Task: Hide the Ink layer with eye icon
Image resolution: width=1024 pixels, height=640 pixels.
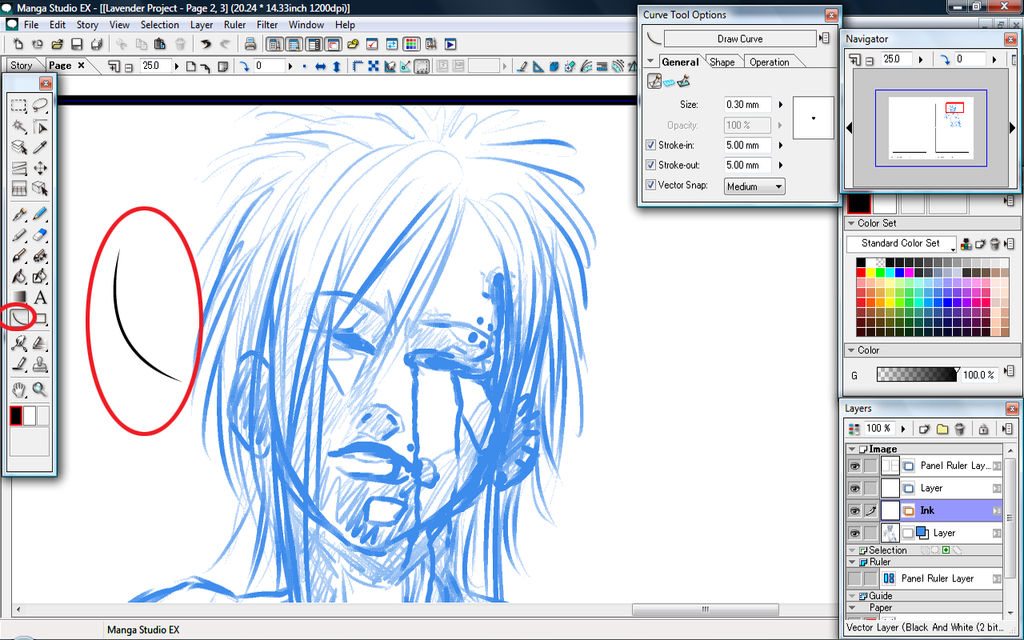Action: 854,510
